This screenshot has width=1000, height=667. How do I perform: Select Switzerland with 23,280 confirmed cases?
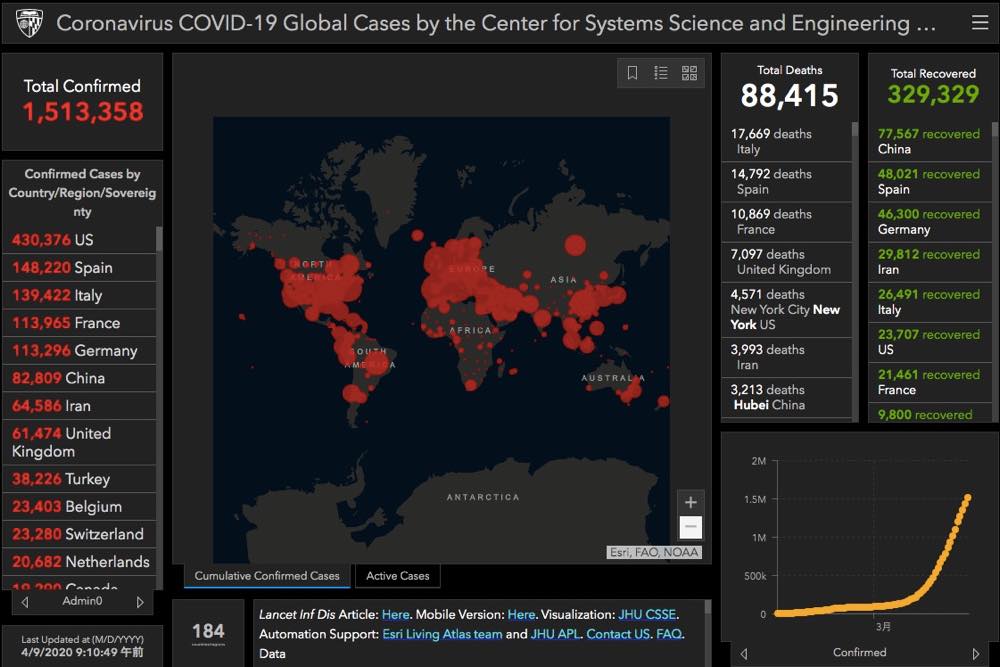79,534
